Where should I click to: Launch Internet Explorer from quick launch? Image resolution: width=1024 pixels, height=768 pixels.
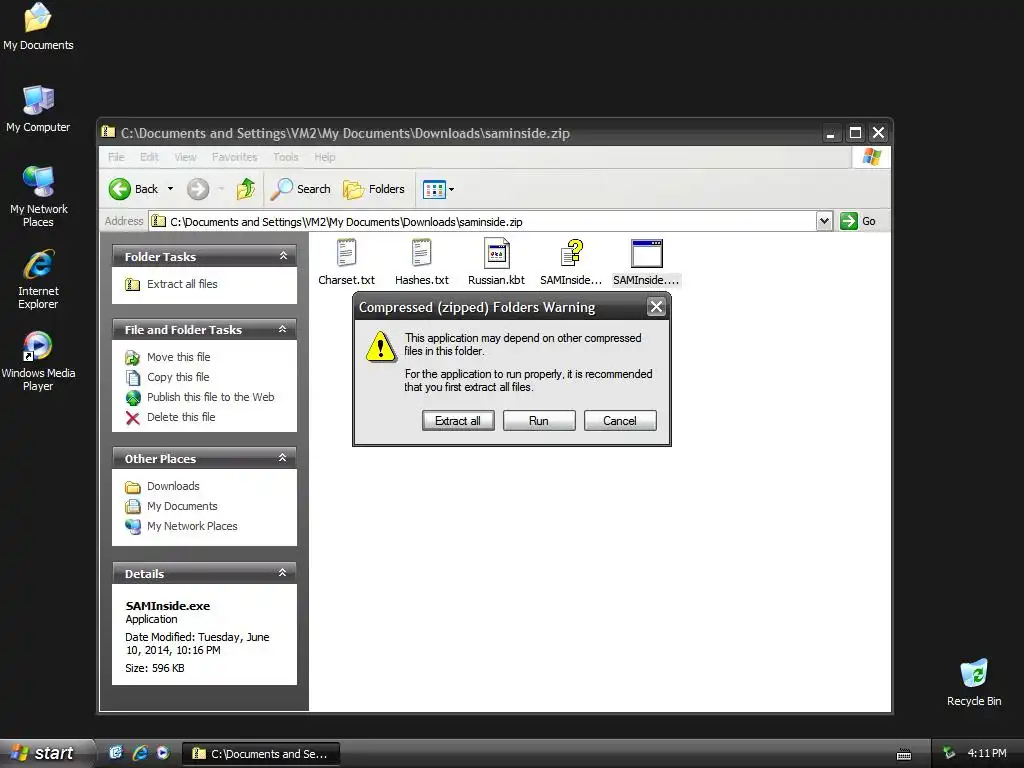point(140,753)
